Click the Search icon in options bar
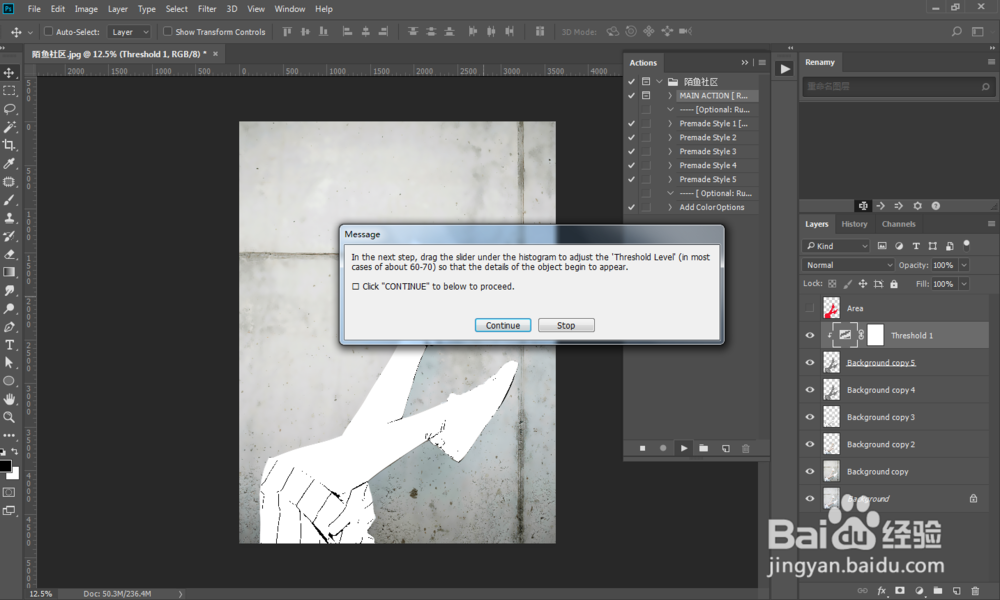 point(956,31)
